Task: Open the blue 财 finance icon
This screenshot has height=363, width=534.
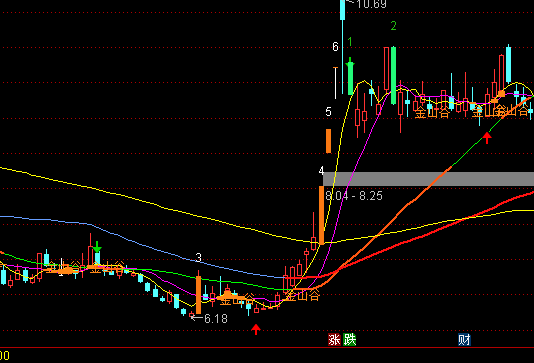Action: (x=464, y=340)
